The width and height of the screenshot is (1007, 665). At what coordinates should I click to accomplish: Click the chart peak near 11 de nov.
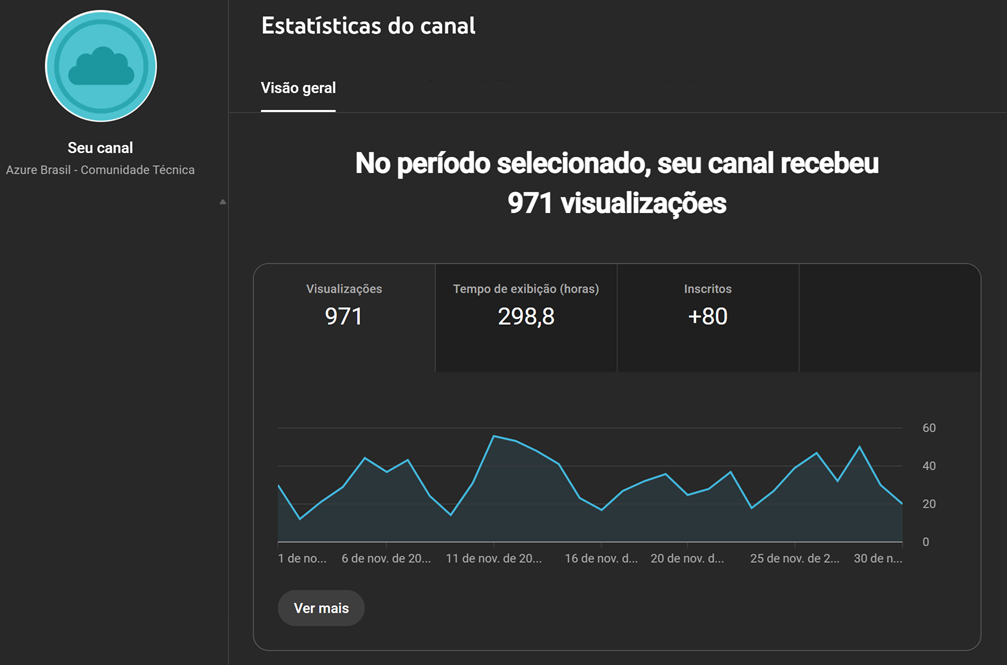click(x=494, y=436)
